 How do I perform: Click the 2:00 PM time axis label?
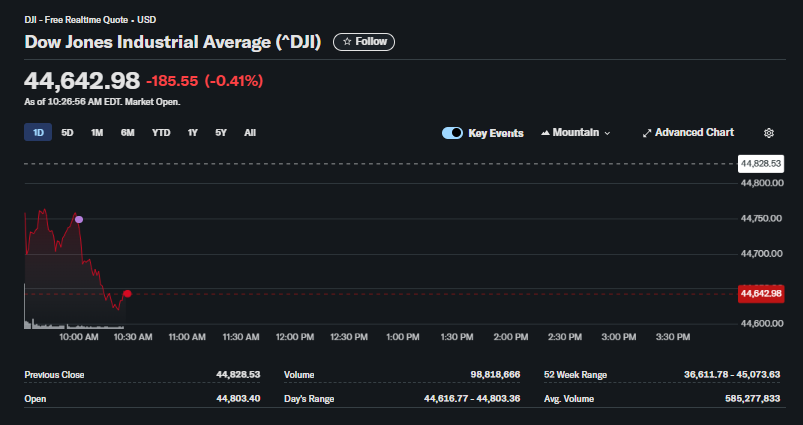511,337
